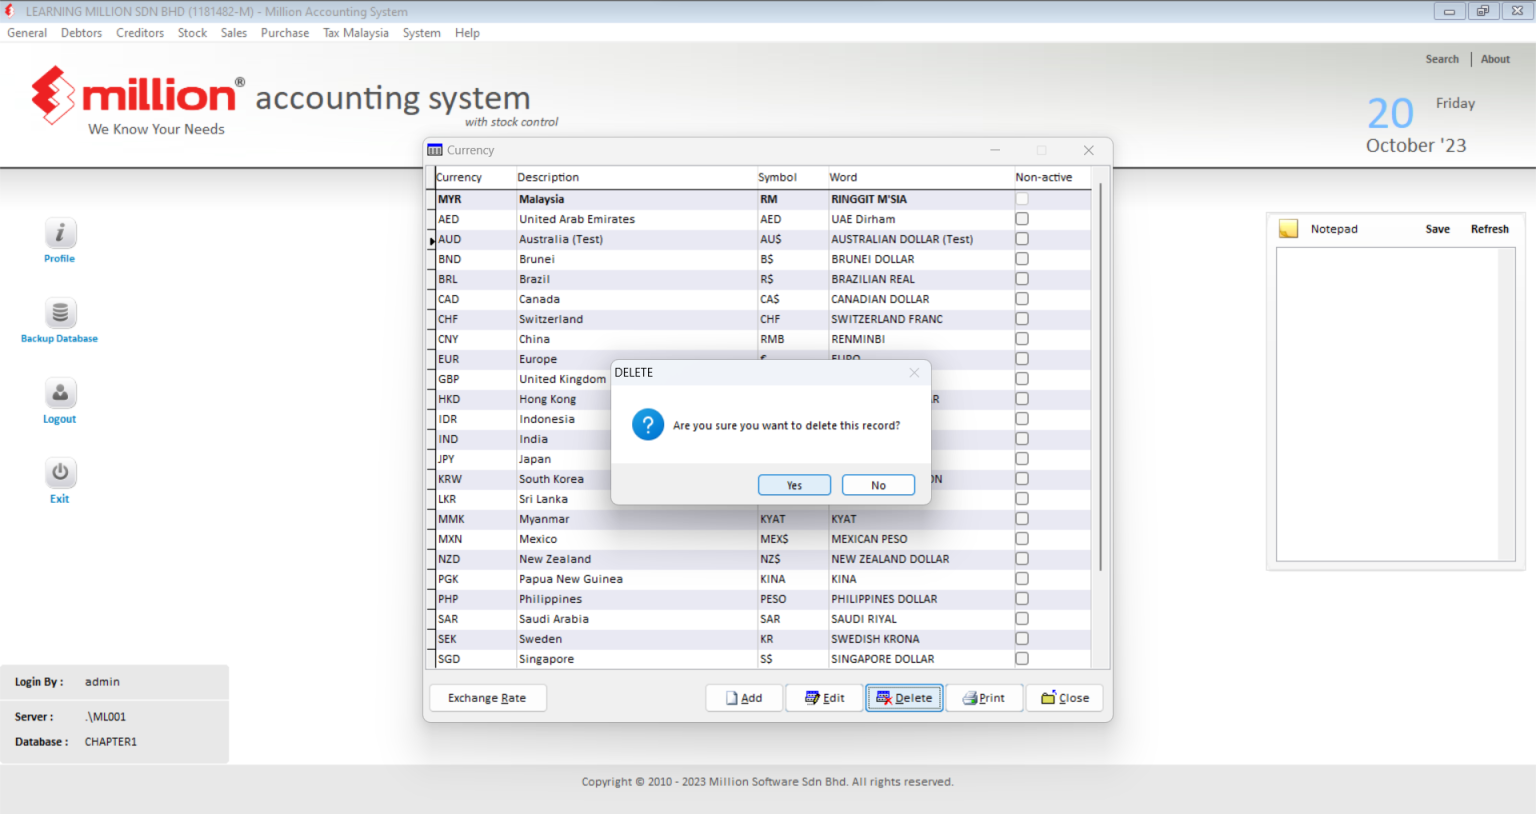Cancel deletion with the No button
The height and width of the screenshot is (814, 1536).
pyautogui.click(x=878, y=485)
